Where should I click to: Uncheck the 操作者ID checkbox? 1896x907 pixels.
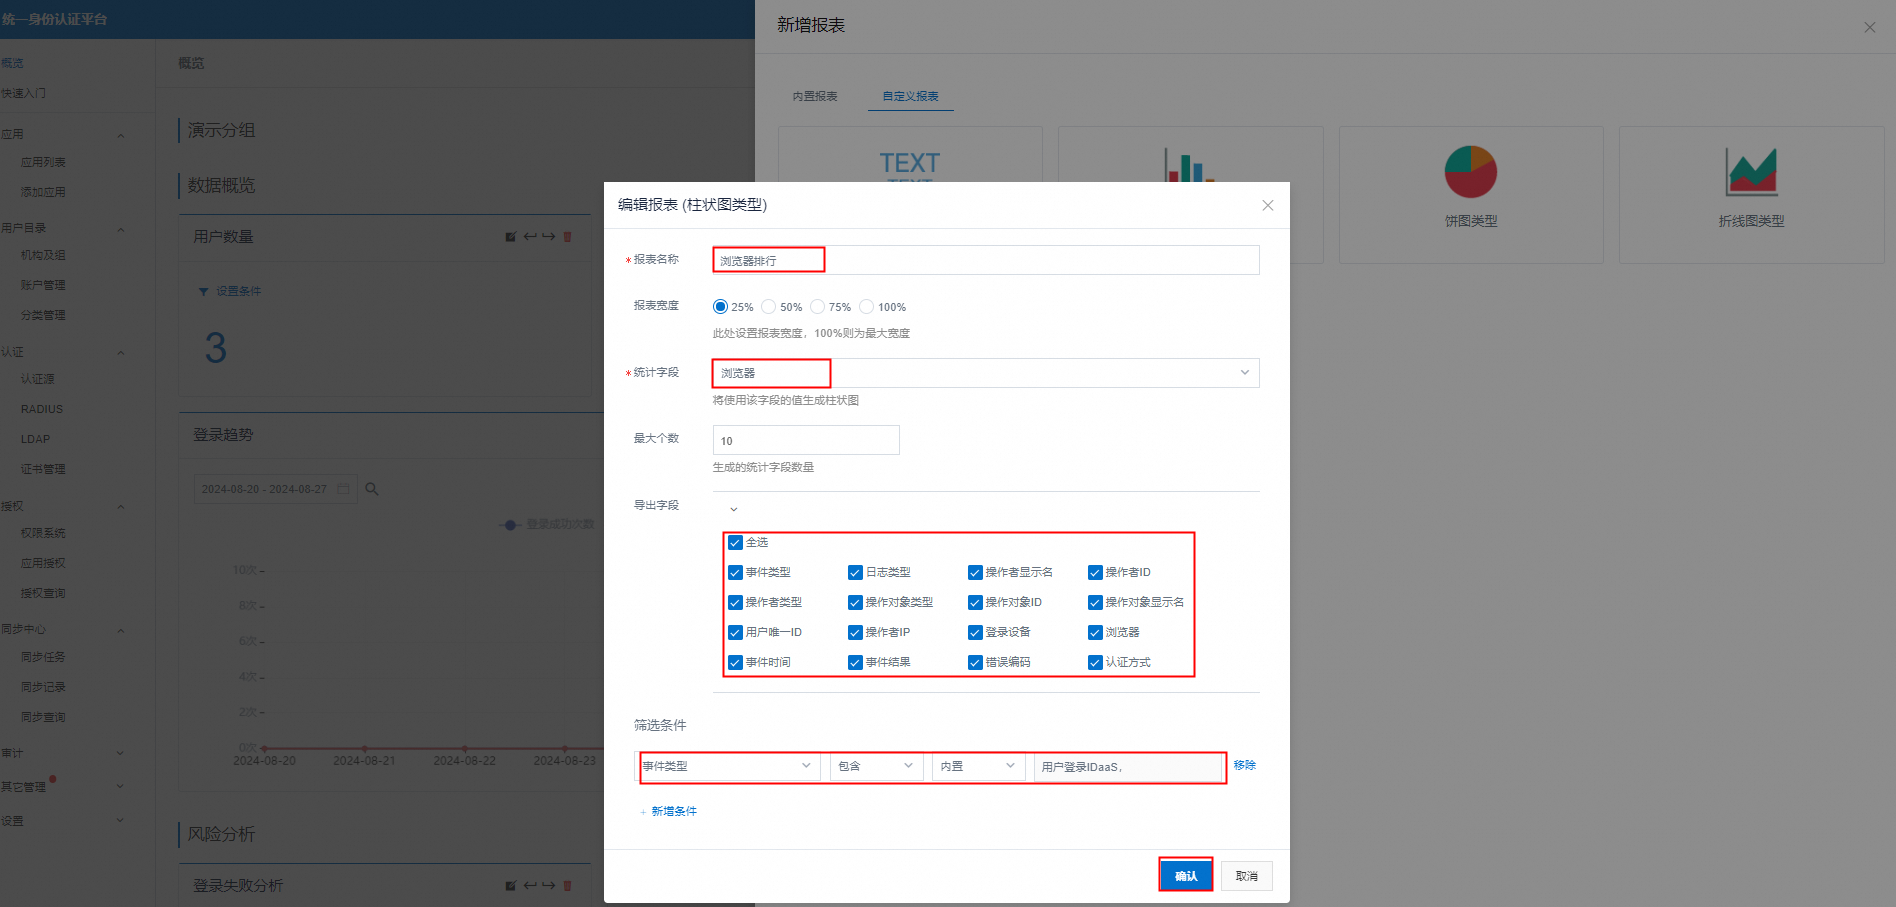[x=1095, y=573]
